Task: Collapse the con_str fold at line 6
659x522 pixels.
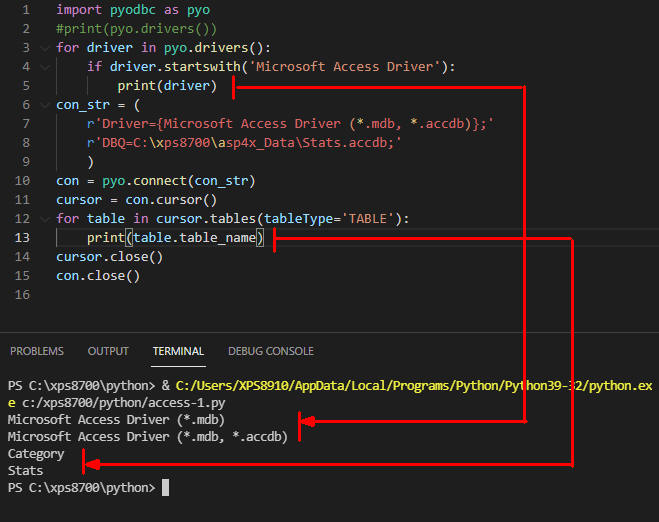Action: [45, 105]
